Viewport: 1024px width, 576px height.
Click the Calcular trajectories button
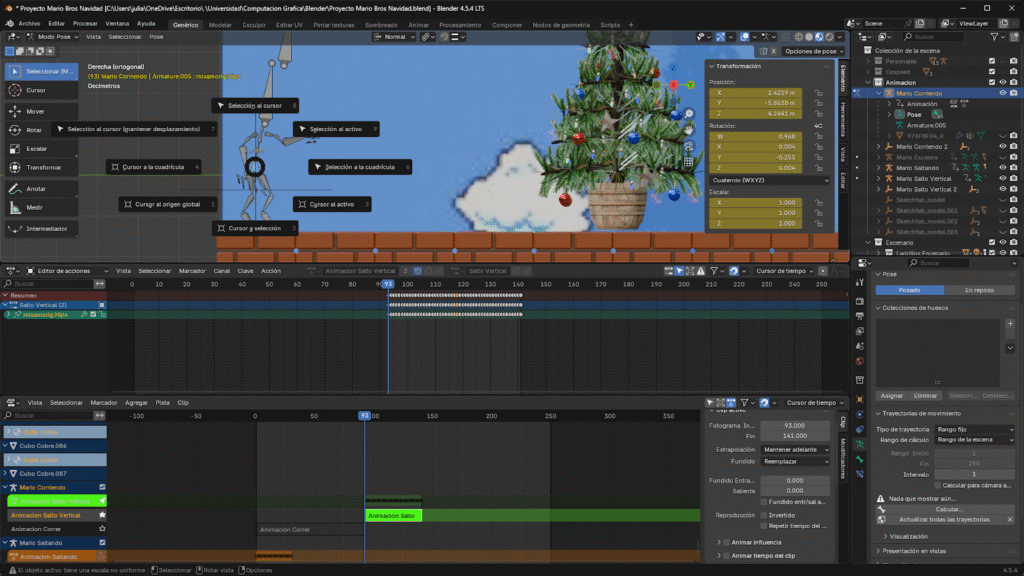(x=949, y=509)
